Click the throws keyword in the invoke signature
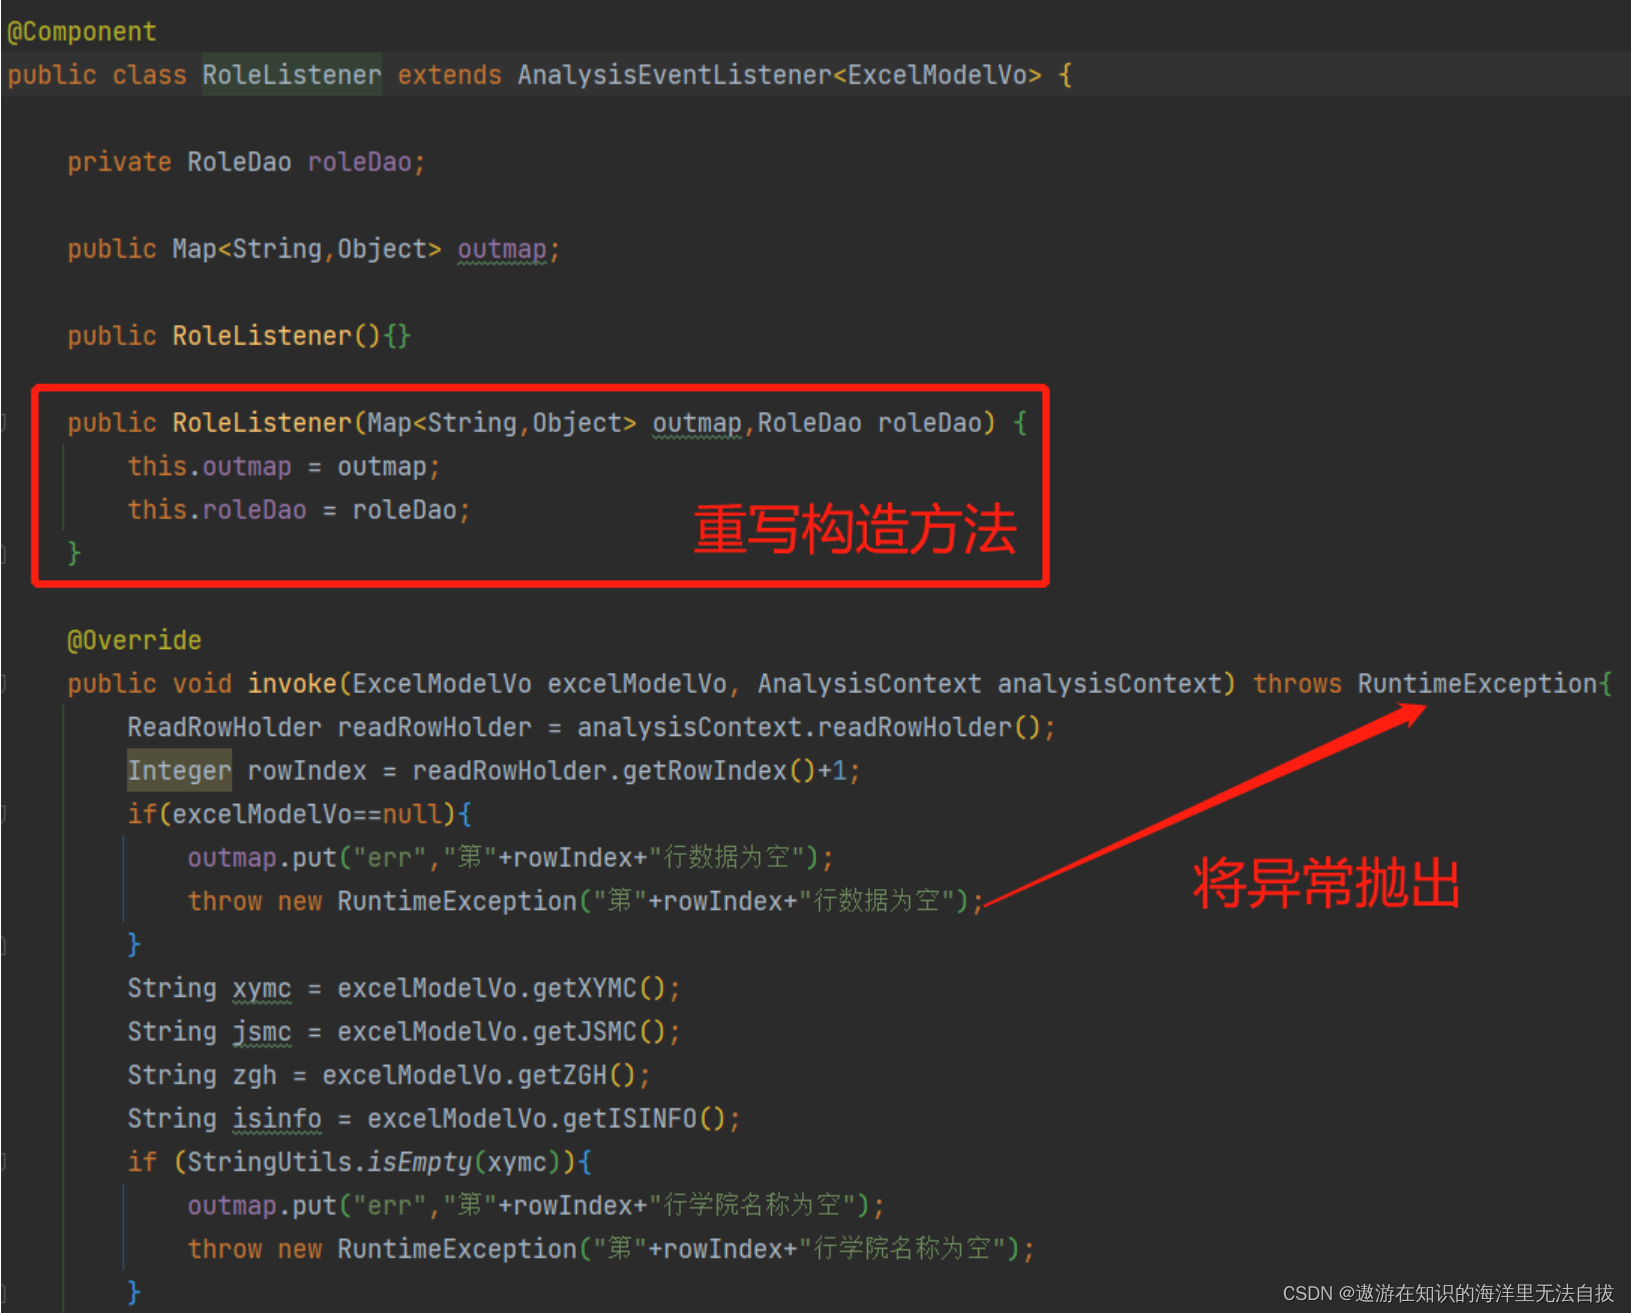The width and height of the screenshot is (1631, 1313). click(1297, 684)
